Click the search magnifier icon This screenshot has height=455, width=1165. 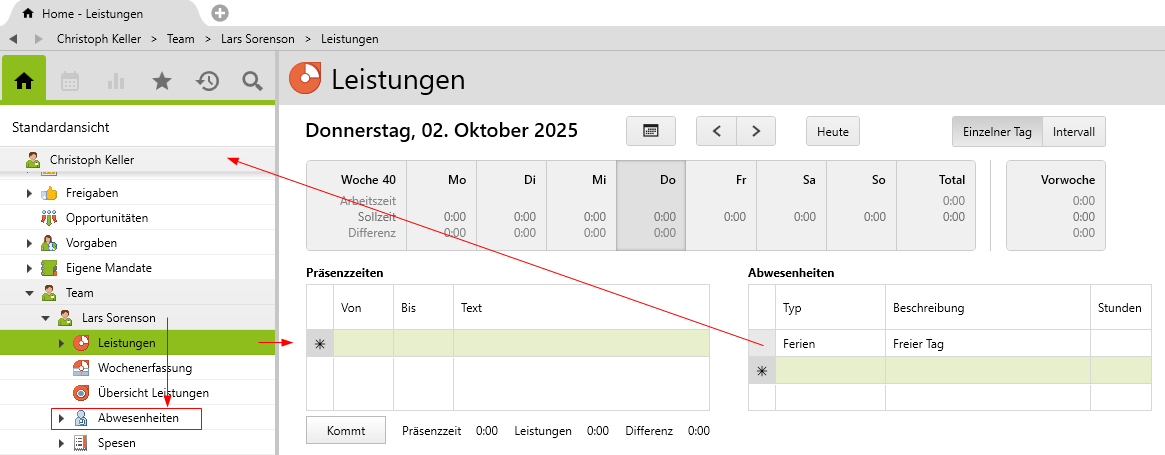pyautogui.click(x=252, y=81)
